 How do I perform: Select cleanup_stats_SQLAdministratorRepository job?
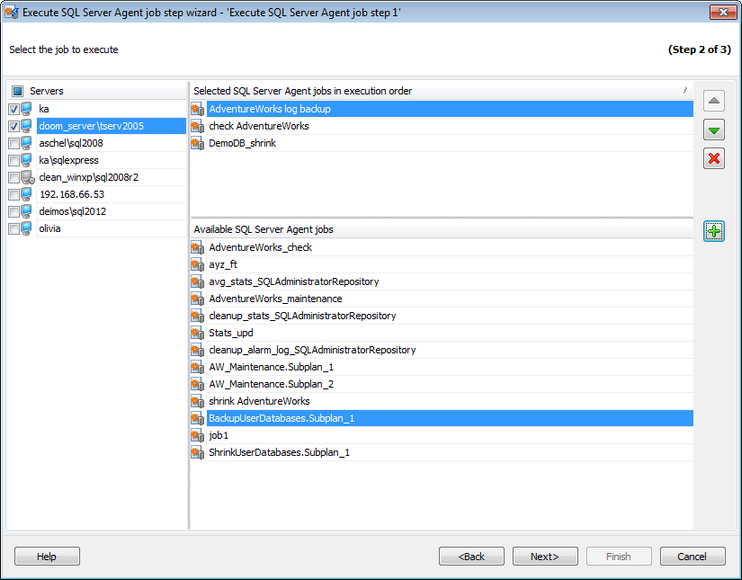tap(450, 316)
